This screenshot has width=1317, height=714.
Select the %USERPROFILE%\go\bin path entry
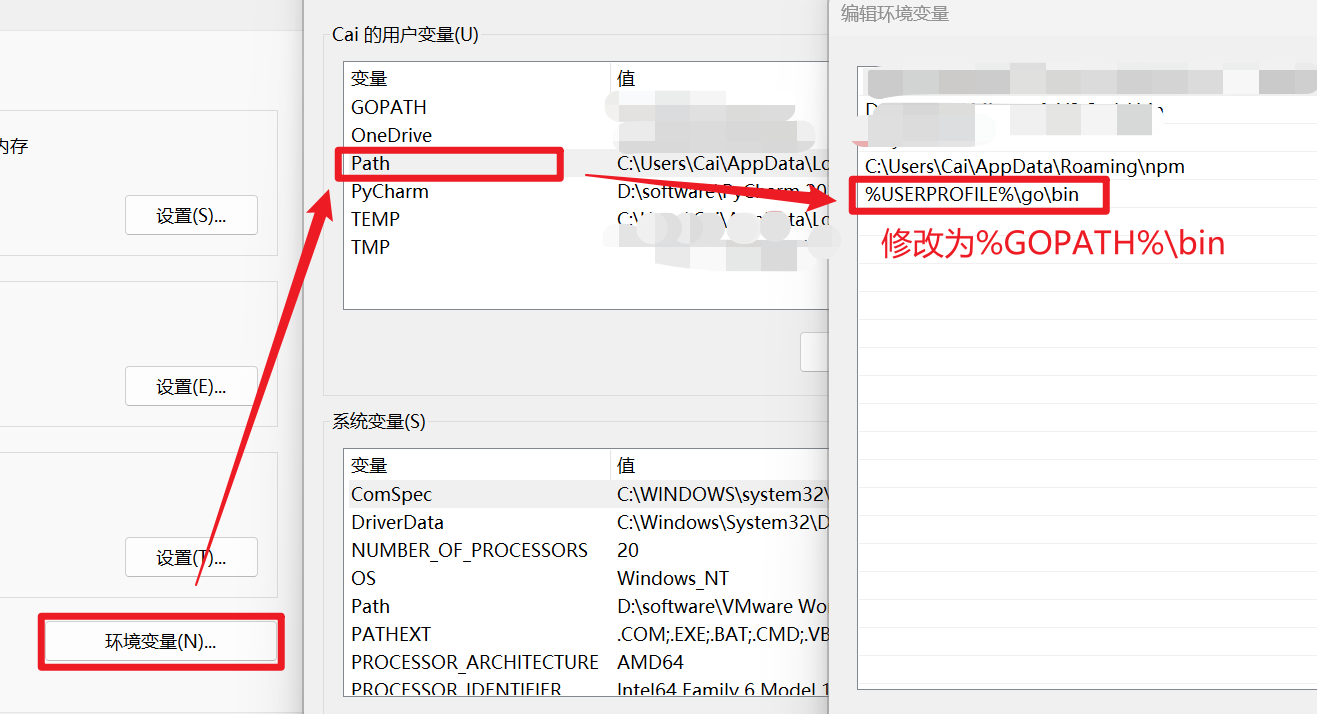click(x=978, y=196)
